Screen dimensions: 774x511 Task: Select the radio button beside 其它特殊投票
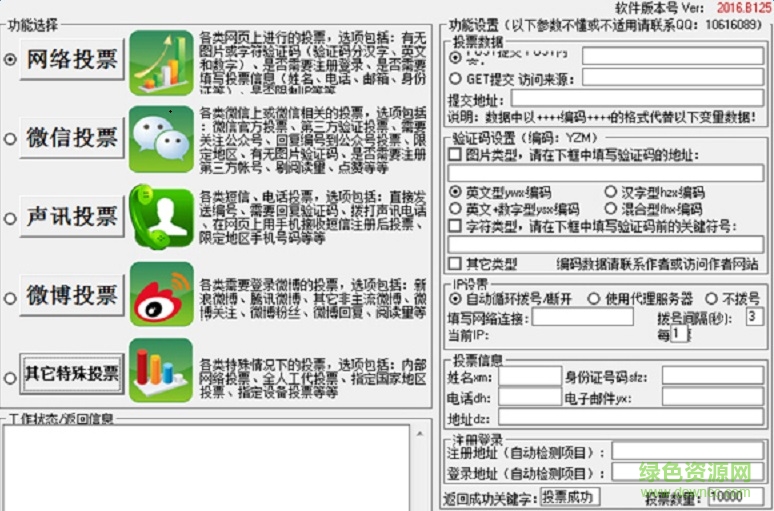(10, 378)
